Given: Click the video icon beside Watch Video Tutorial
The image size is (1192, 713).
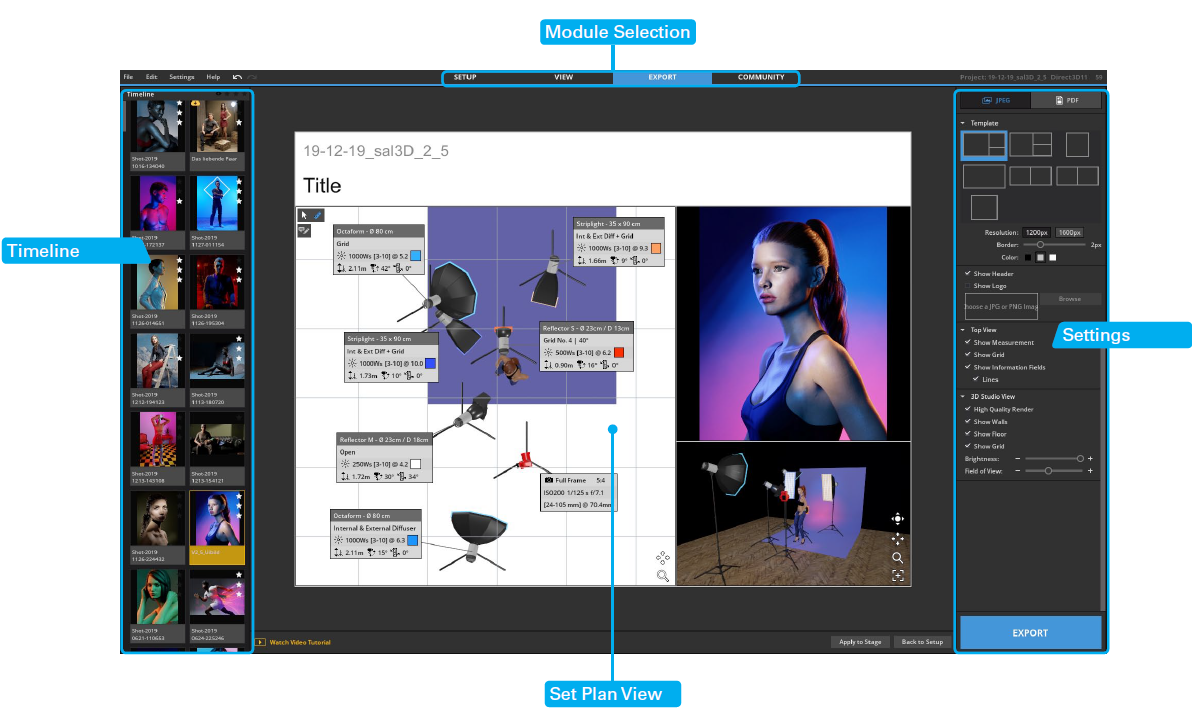Looking at the screenshot, I should 260,642.
